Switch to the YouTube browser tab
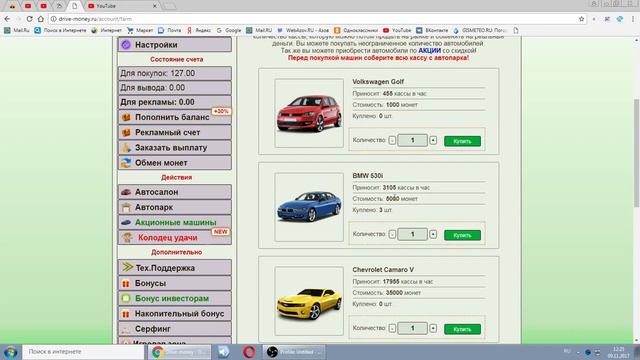 coord(121,6)
